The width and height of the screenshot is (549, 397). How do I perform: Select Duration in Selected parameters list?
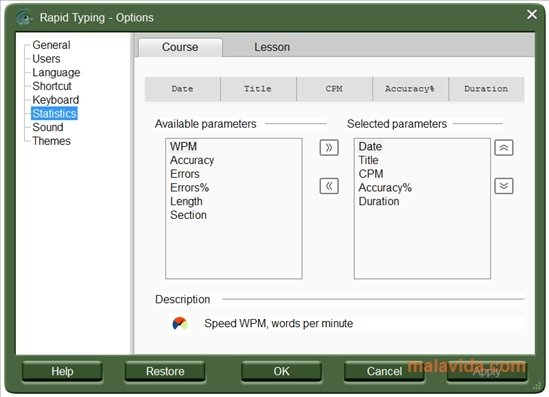coord(379,201)
